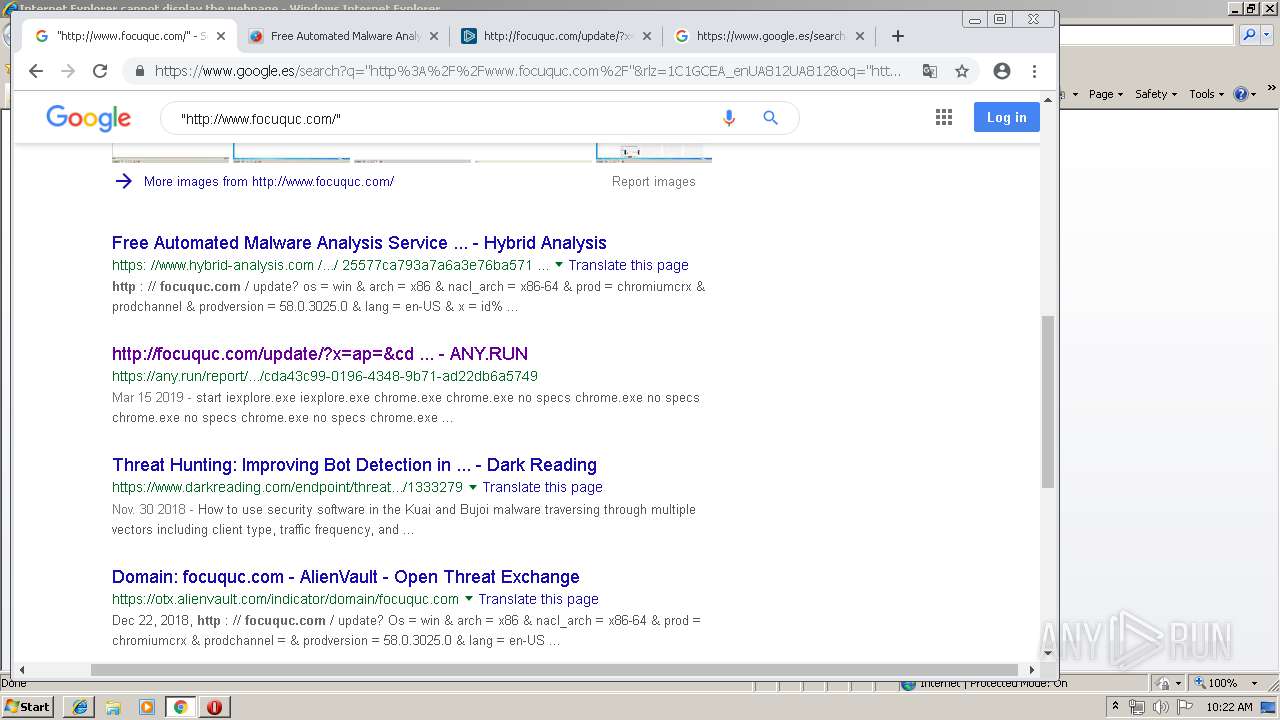Click the site lock icon in address bar
The height and width of the screenshot is (720, 1280).
point(140,71)
